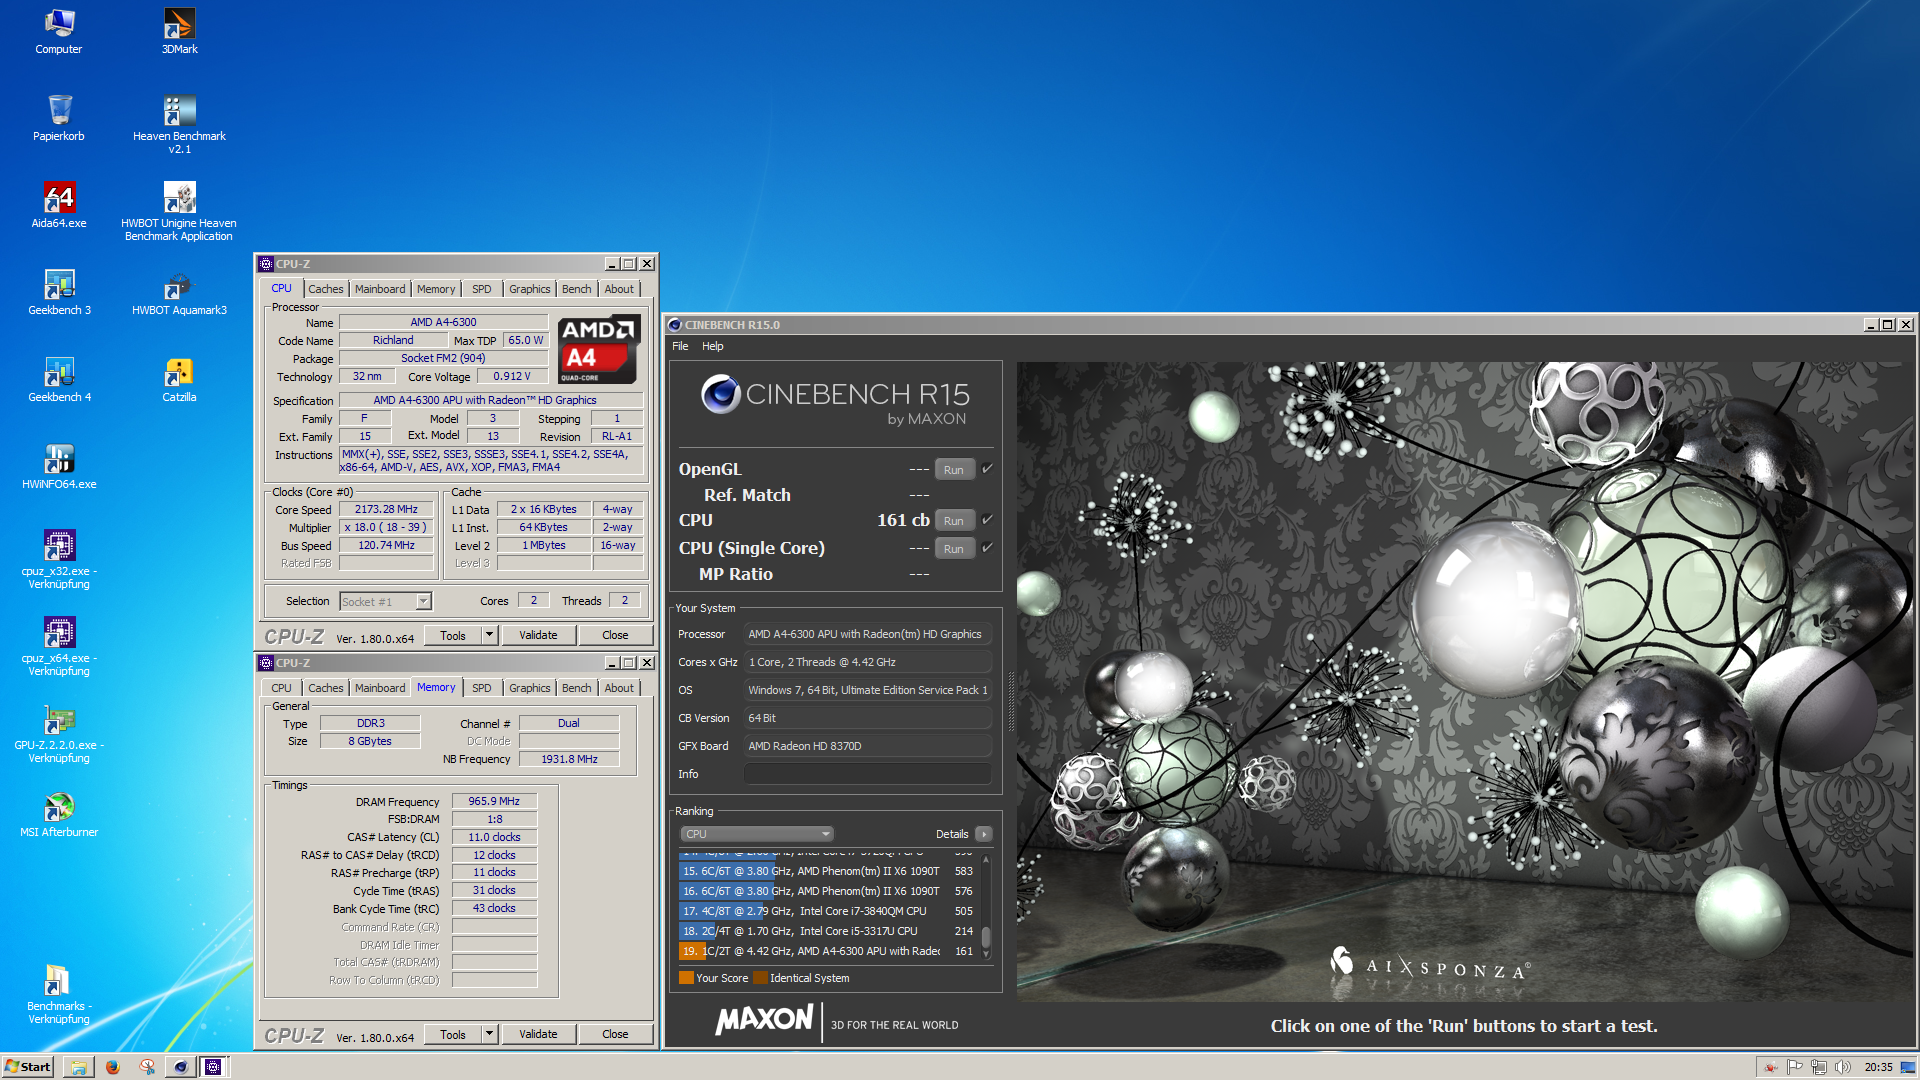This screenshot has height=1080, width=1920.
Task: Open Mainboard tab in upper CPU-Z
Action: [x=380, y=289]
